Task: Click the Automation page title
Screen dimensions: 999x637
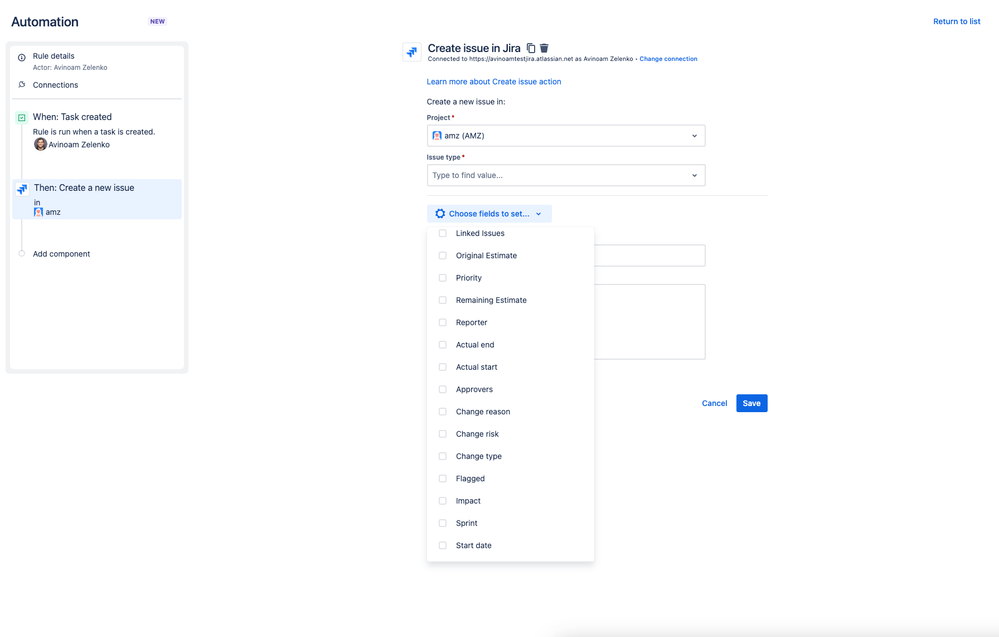Action: 45,22
